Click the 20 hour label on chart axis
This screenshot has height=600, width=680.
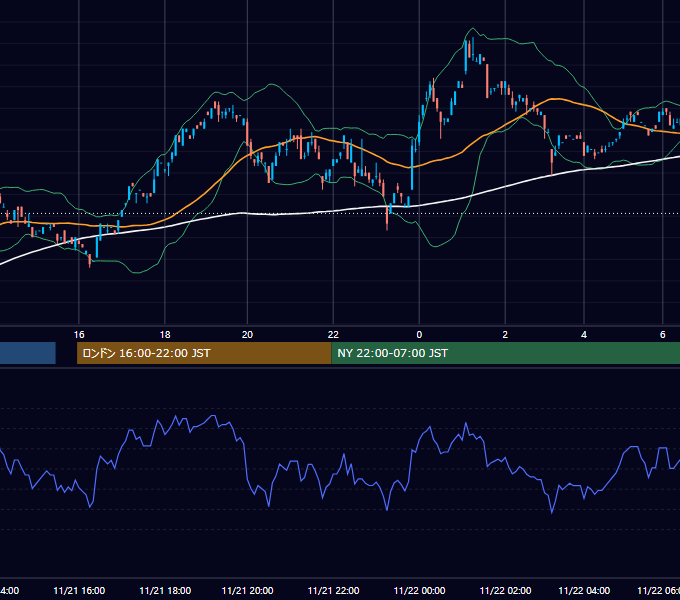click(247, 335)
